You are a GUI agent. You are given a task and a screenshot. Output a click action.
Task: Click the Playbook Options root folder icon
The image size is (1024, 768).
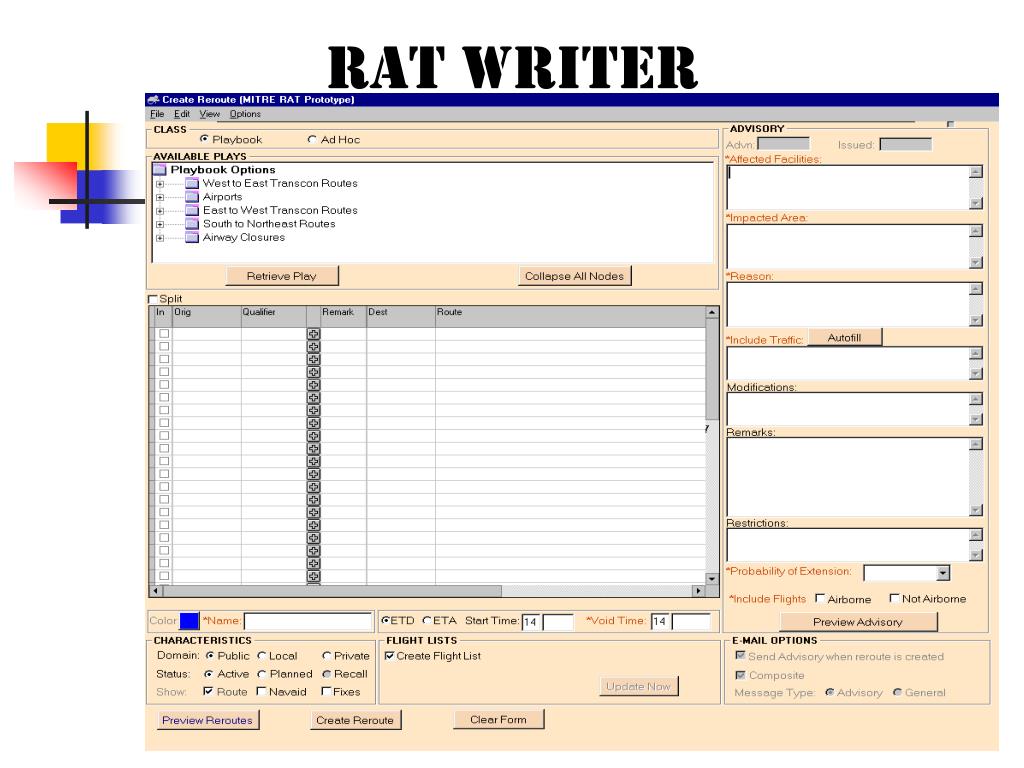(160, 170)
